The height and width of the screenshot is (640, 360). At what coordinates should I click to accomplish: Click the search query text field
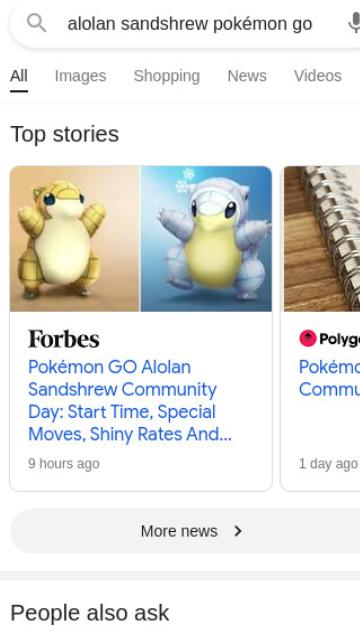point(190,24)
